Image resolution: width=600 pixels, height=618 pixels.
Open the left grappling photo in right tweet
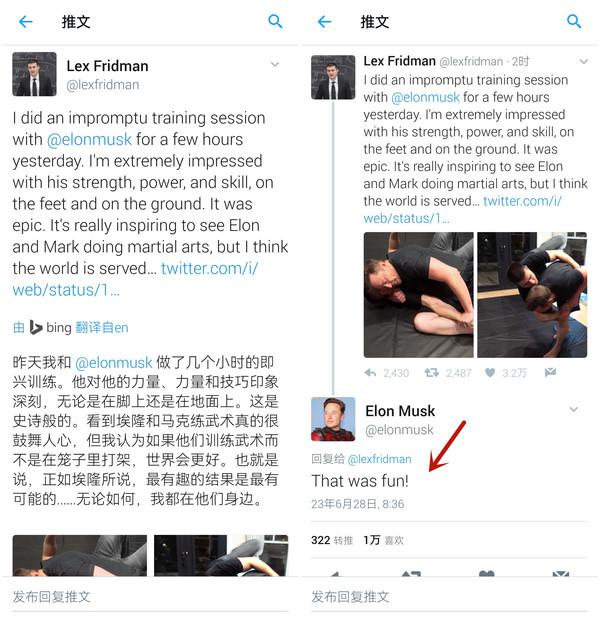coord(418,295)
